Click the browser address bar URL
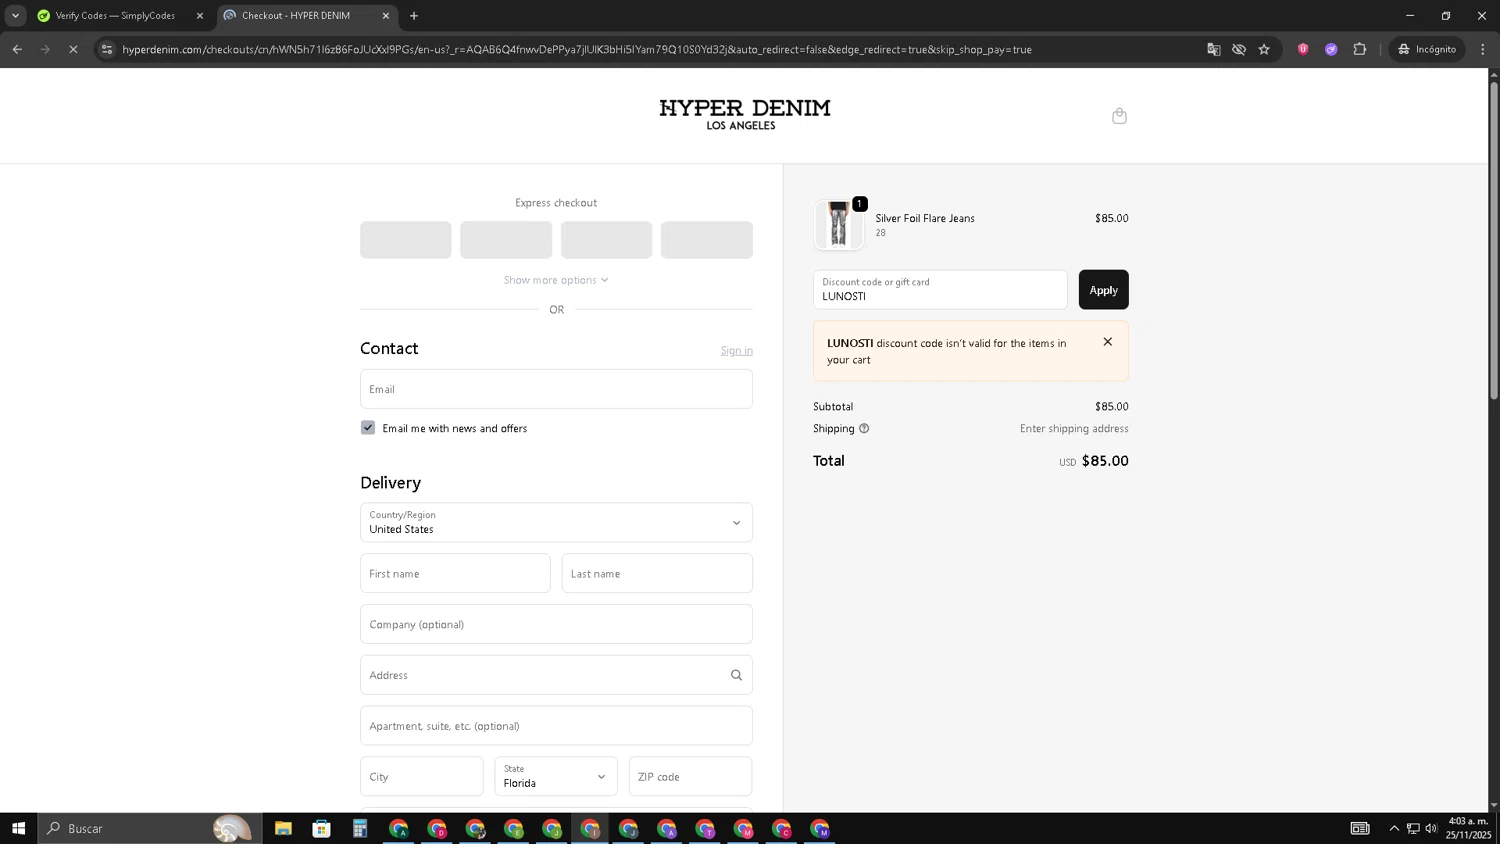Viewport: 1500px width, 844px height. tap(577, 49)
